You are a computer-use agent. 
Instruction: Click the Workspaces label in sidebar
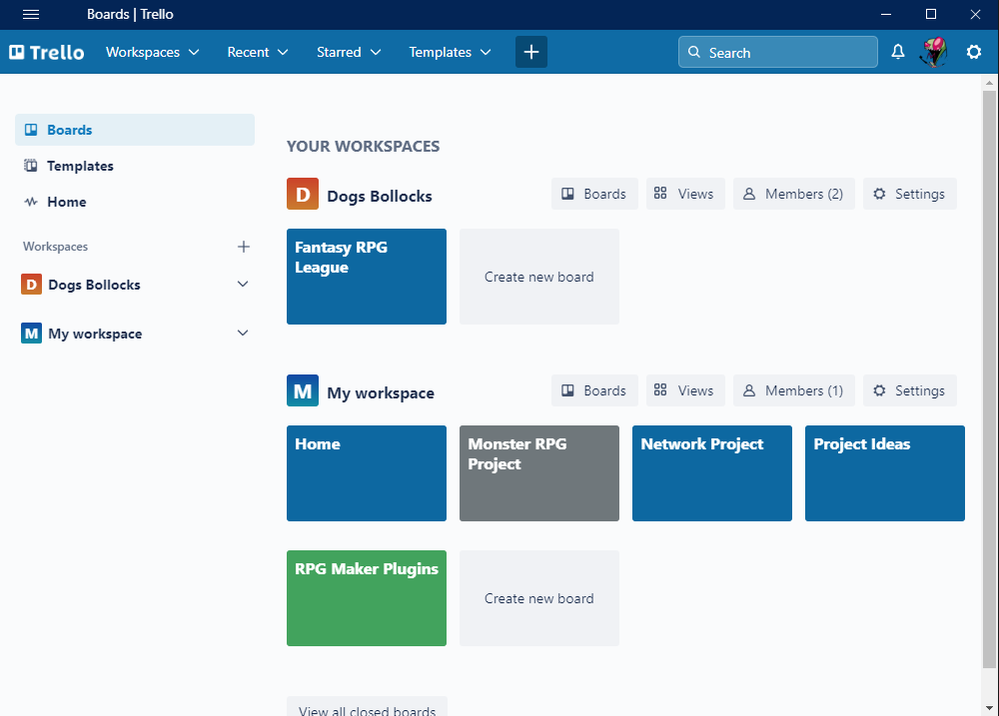pyautogui.click(x=55, y=247)
